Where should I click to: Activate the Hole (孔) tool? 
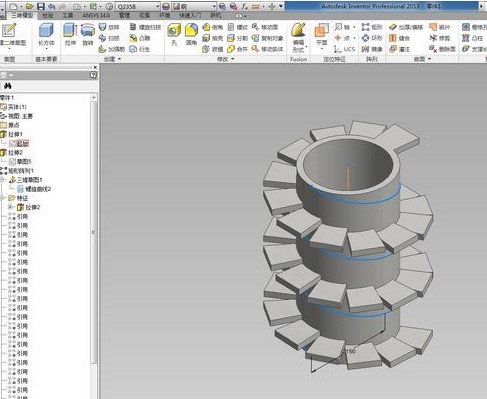174,34
